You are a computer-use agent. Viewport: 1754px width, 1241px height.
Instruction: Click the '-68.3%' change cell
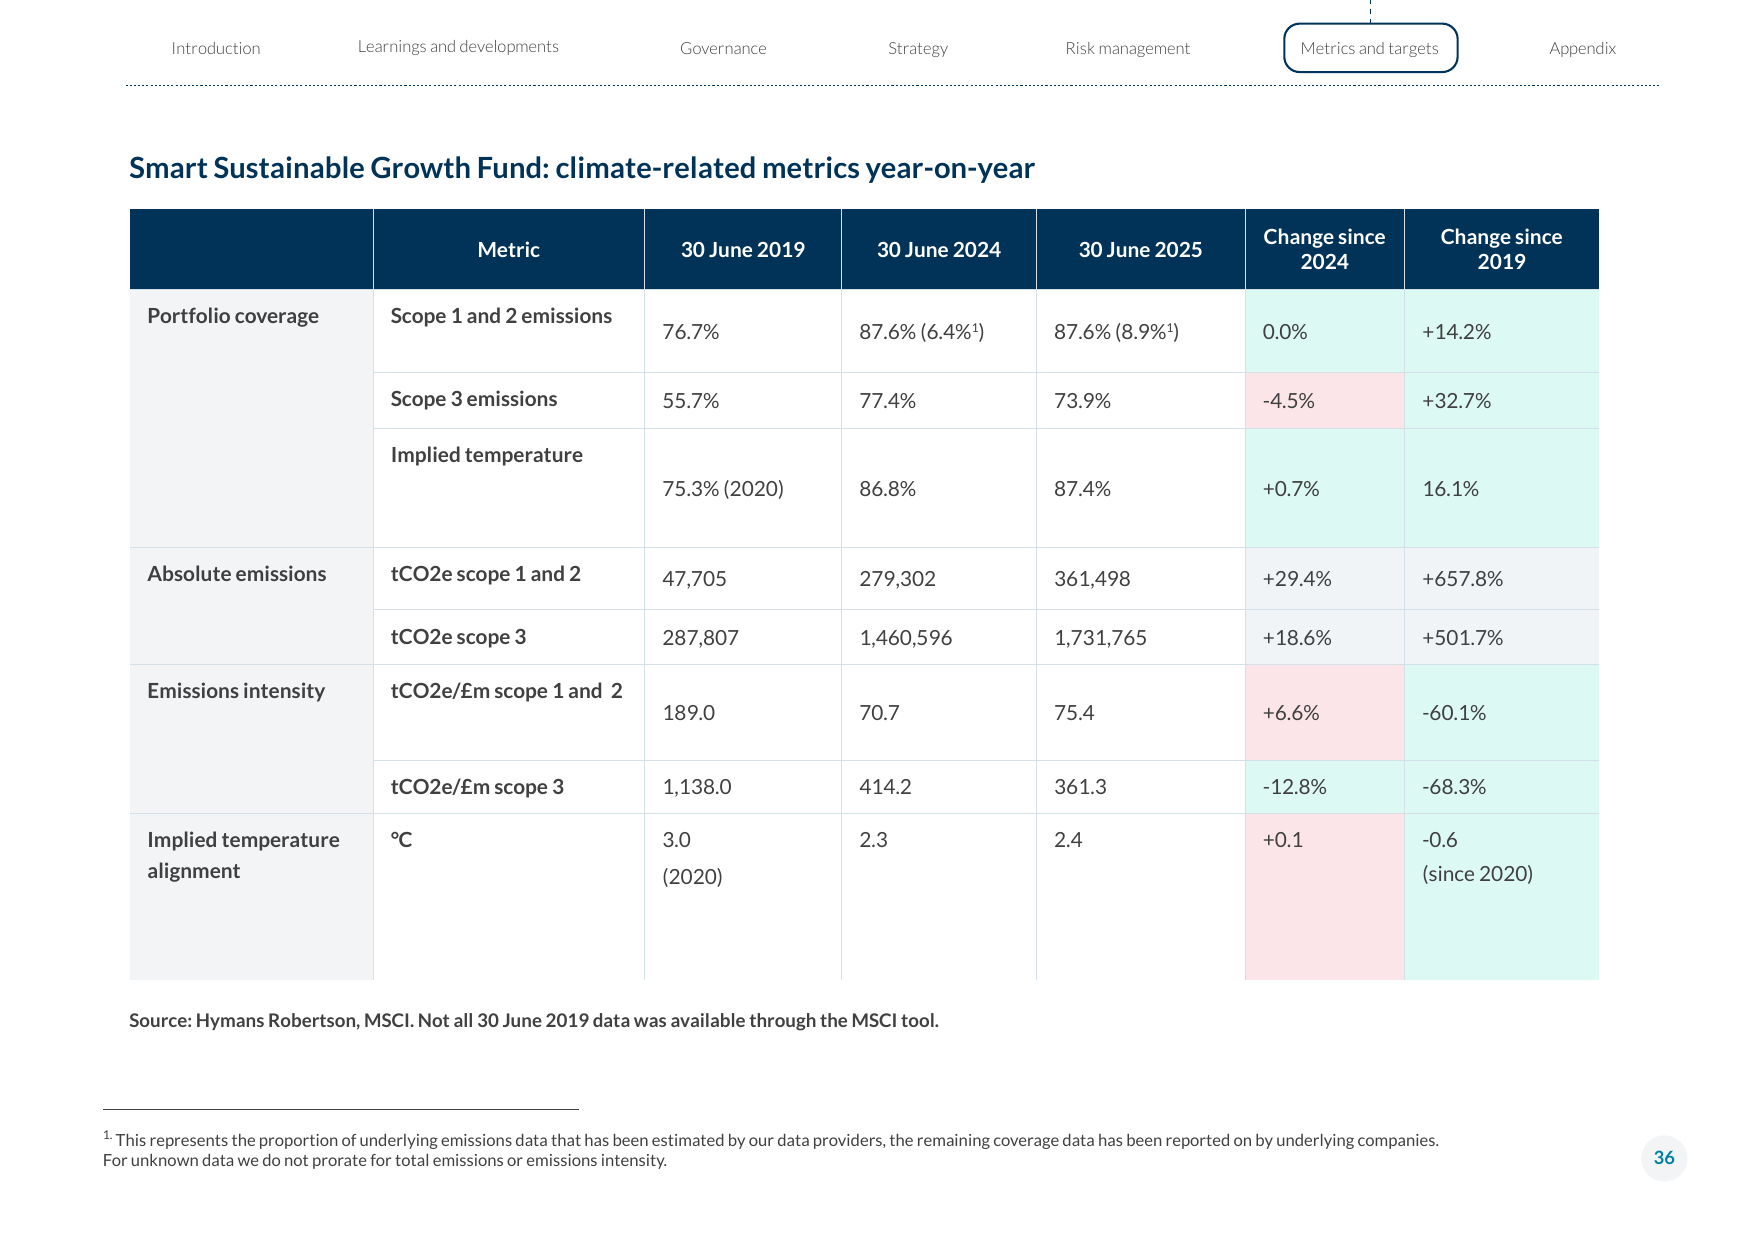(x=1502, y=787)
